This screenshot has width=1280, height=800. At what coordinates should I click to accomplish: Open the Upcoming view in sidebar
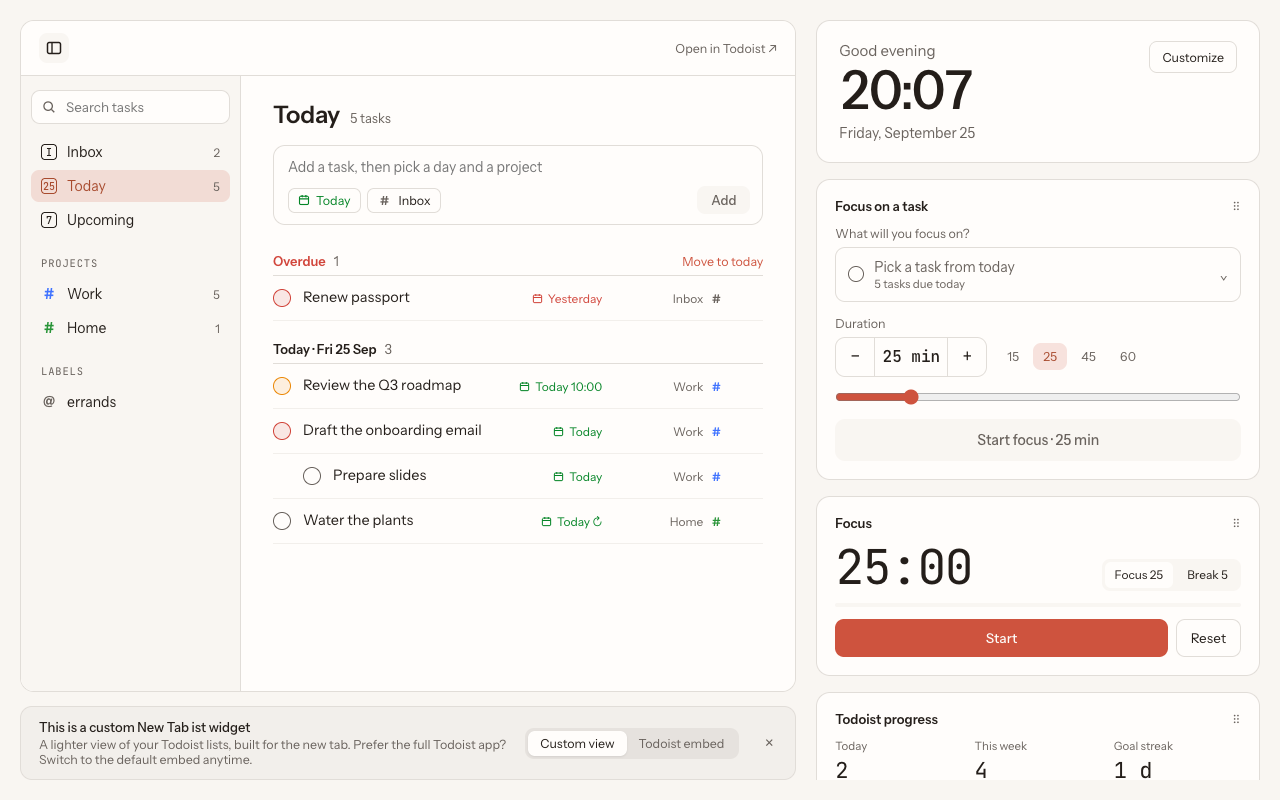tap(130, 220)
